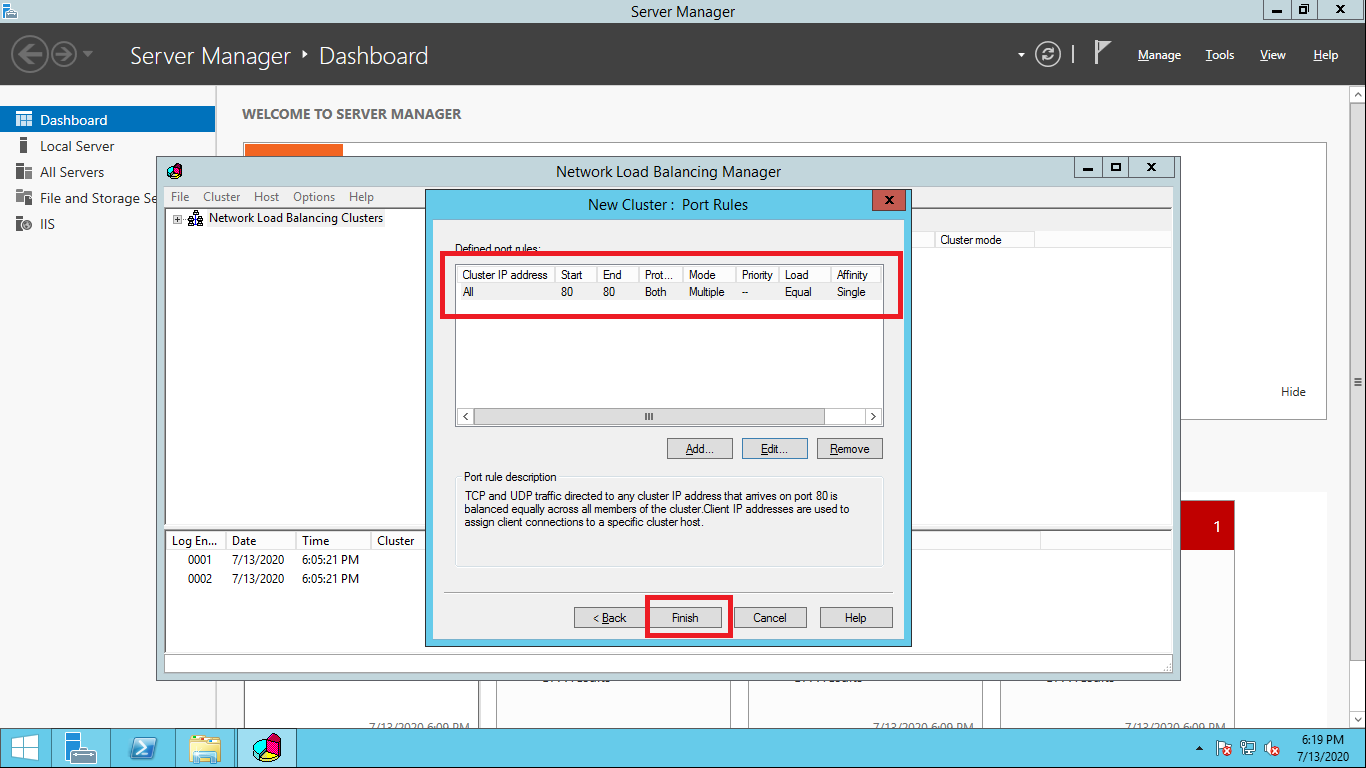Open Server Manager from the taskbar
This screenshot has height=768, width=1366.
click(81, 748)
